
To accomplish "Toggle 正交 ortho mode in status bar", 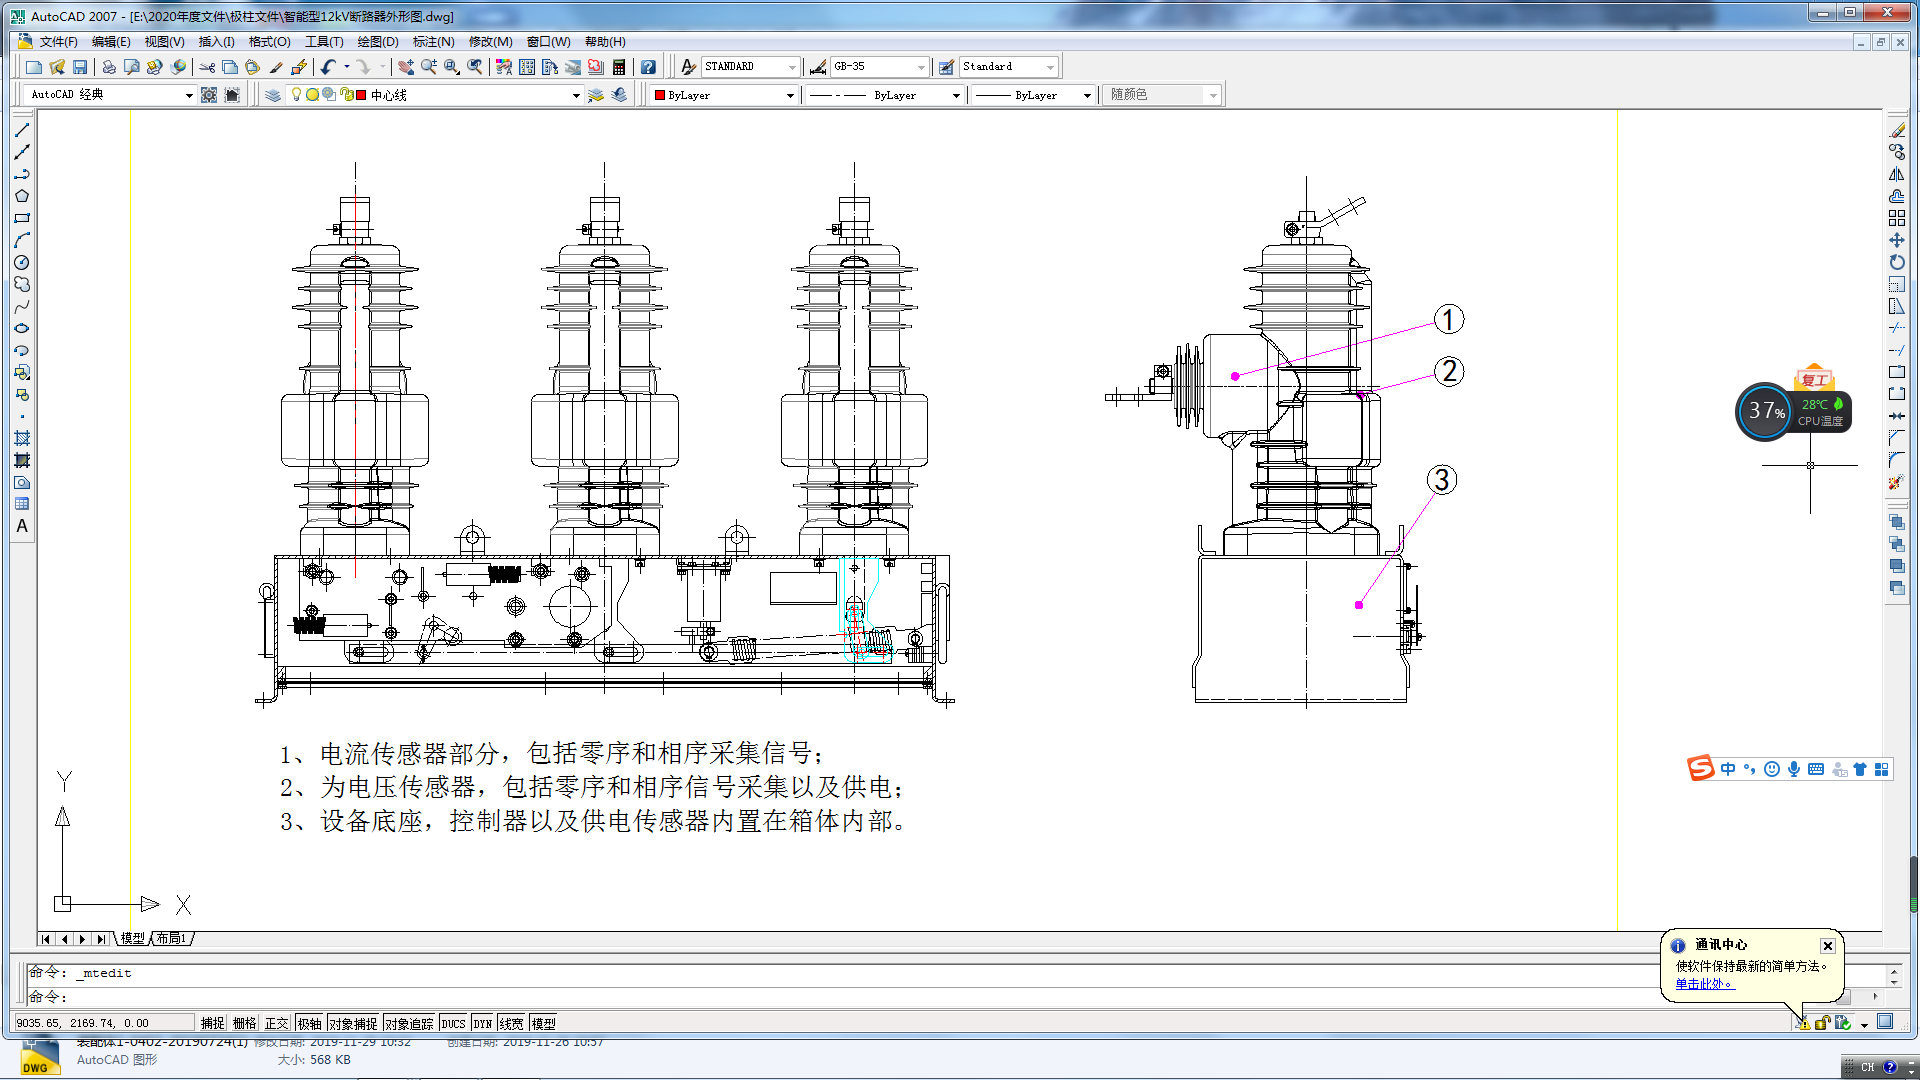I will (x=276, y=1023).
